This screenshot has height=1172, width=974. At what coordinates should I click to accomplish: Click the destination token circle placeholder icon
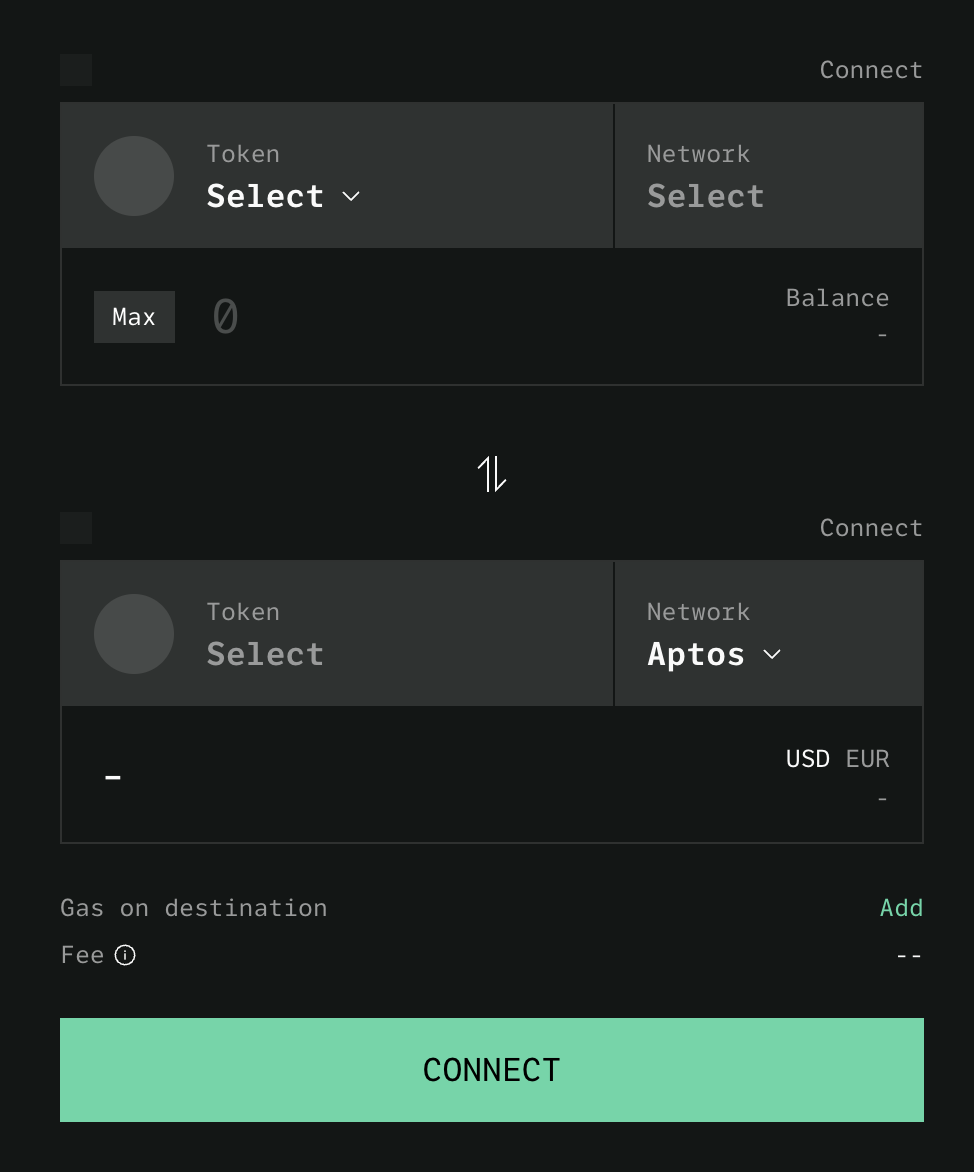point(134,634)
